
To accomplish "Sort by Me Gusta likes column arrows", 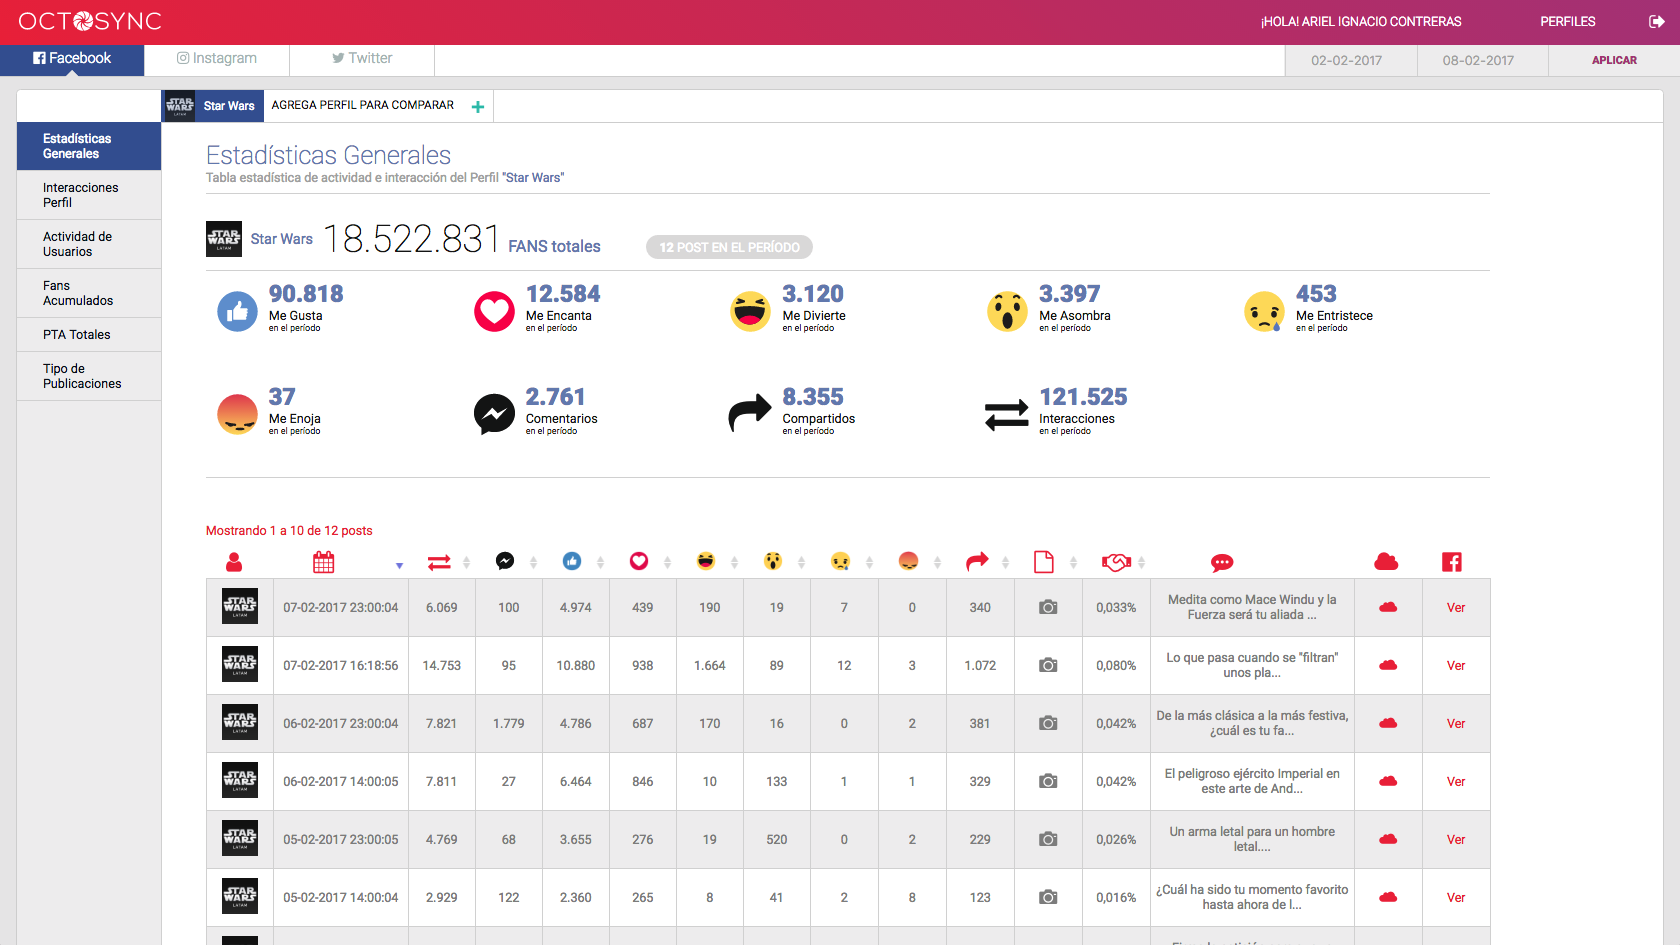I will click(600, 563).
